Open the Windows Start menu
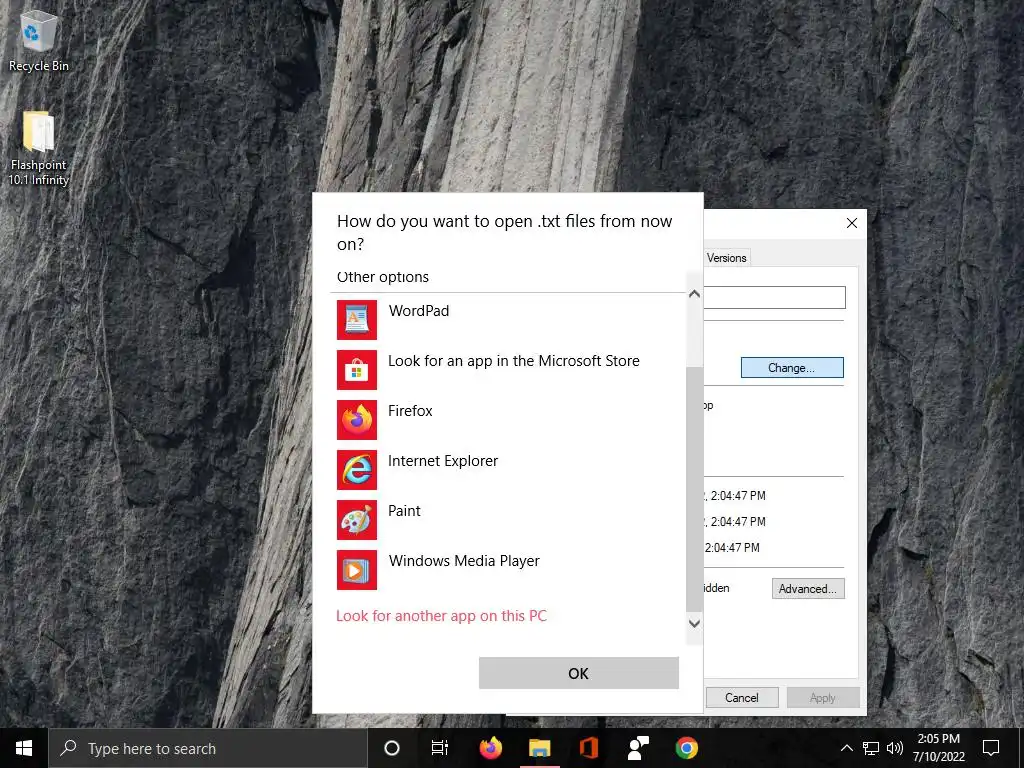1024x768 pixels. 24,748
